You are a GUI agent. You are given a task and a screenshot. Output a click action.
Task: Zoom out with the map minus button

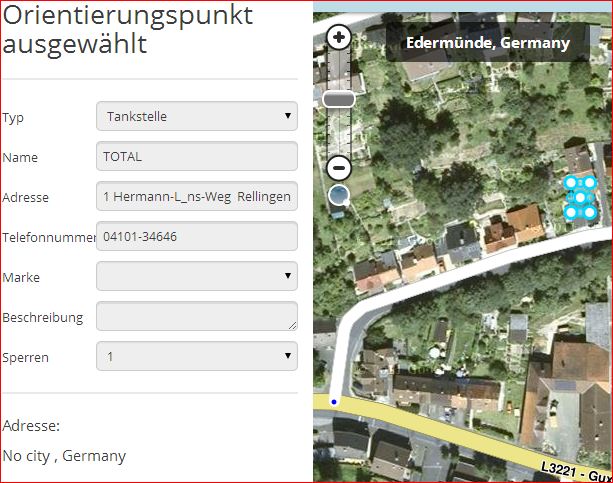[x=339, y=168]
